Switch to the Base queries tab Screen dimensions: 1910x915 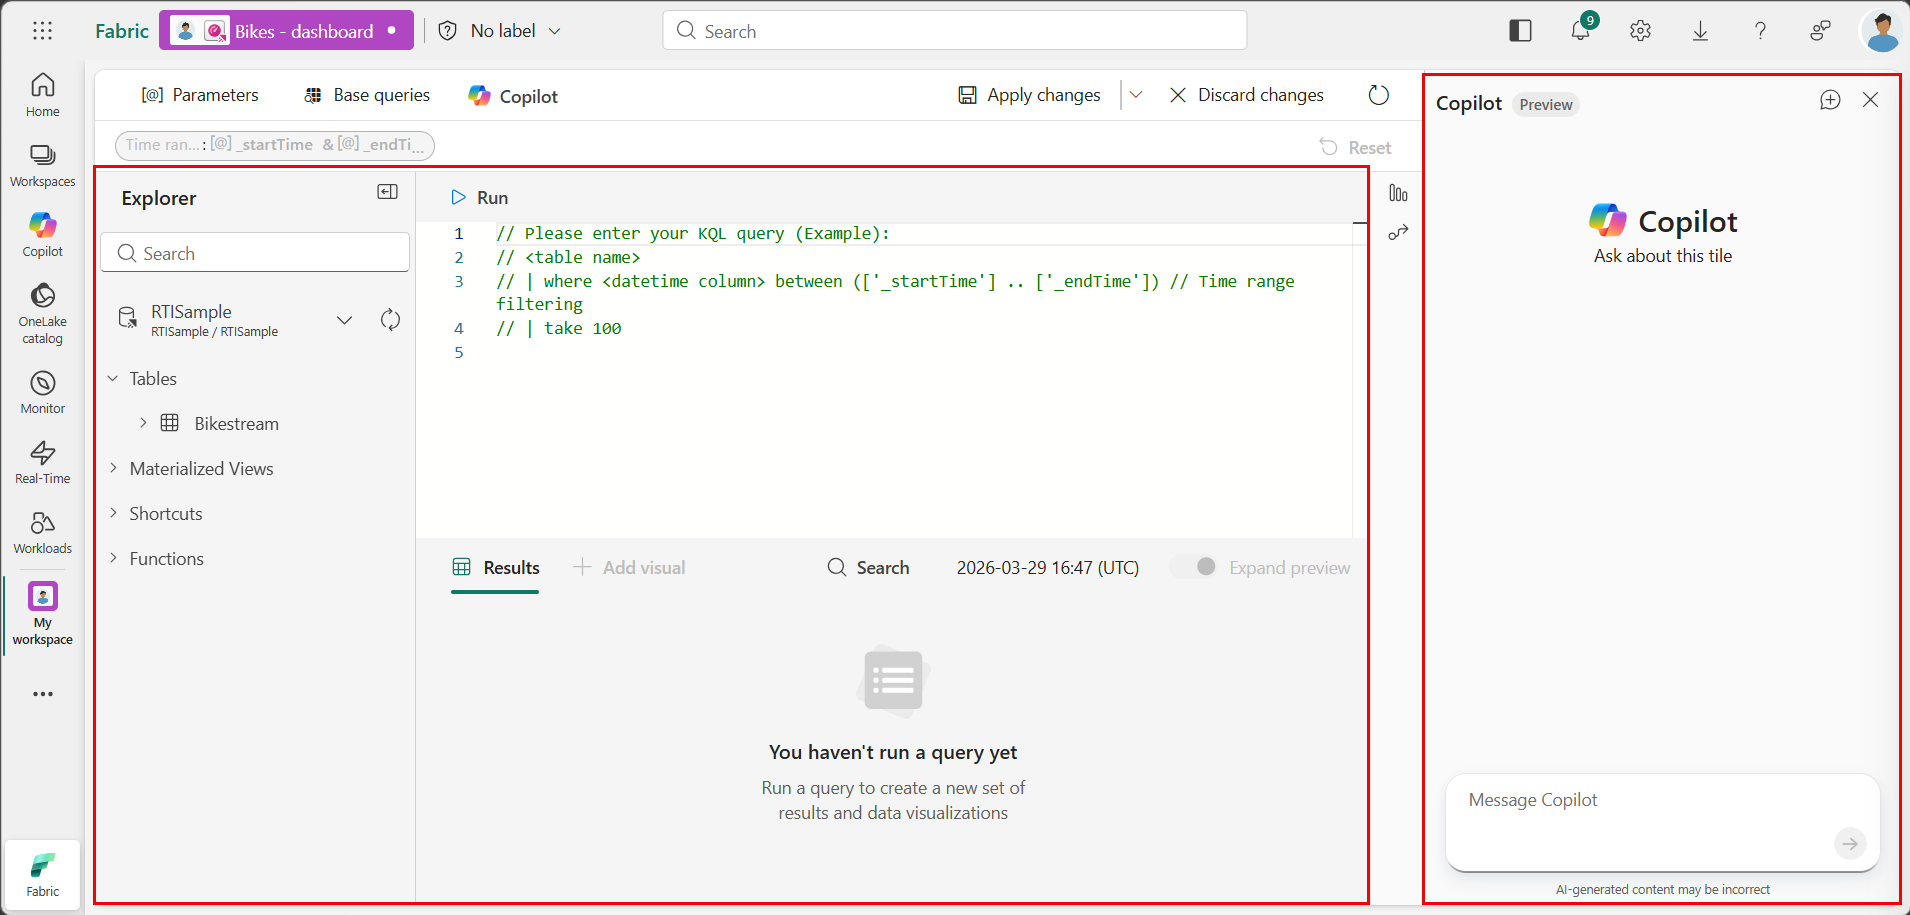click(x=366, y=94)
